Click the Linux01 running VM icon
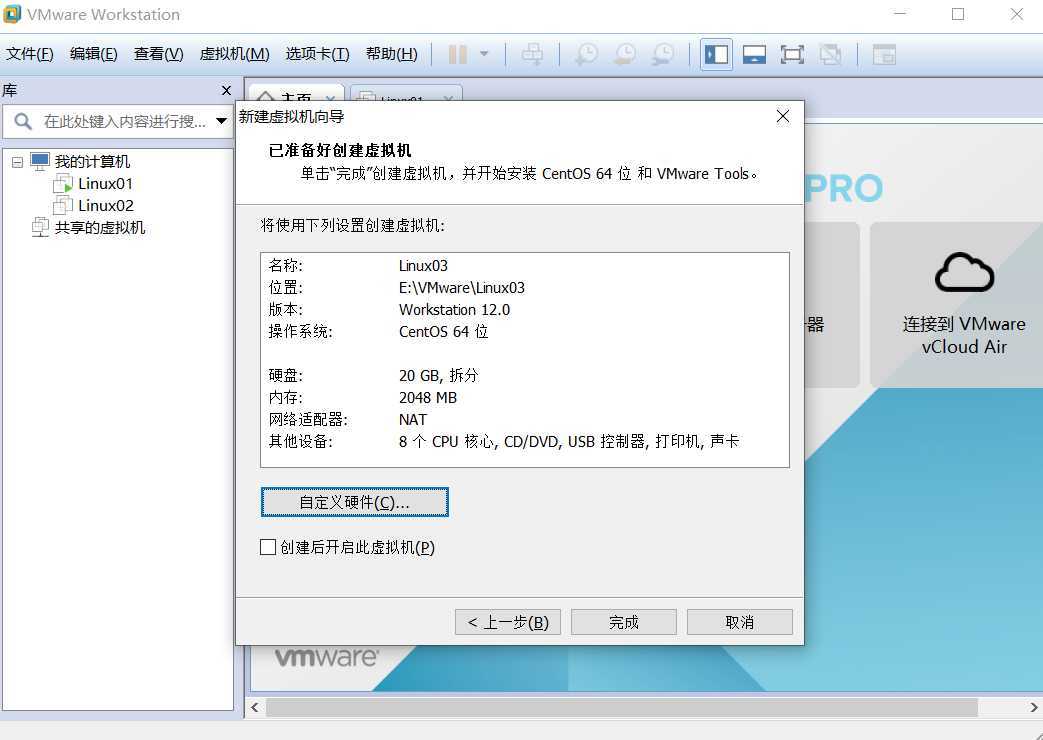This screenshot has width=1043, height=740. coord(63,183)
